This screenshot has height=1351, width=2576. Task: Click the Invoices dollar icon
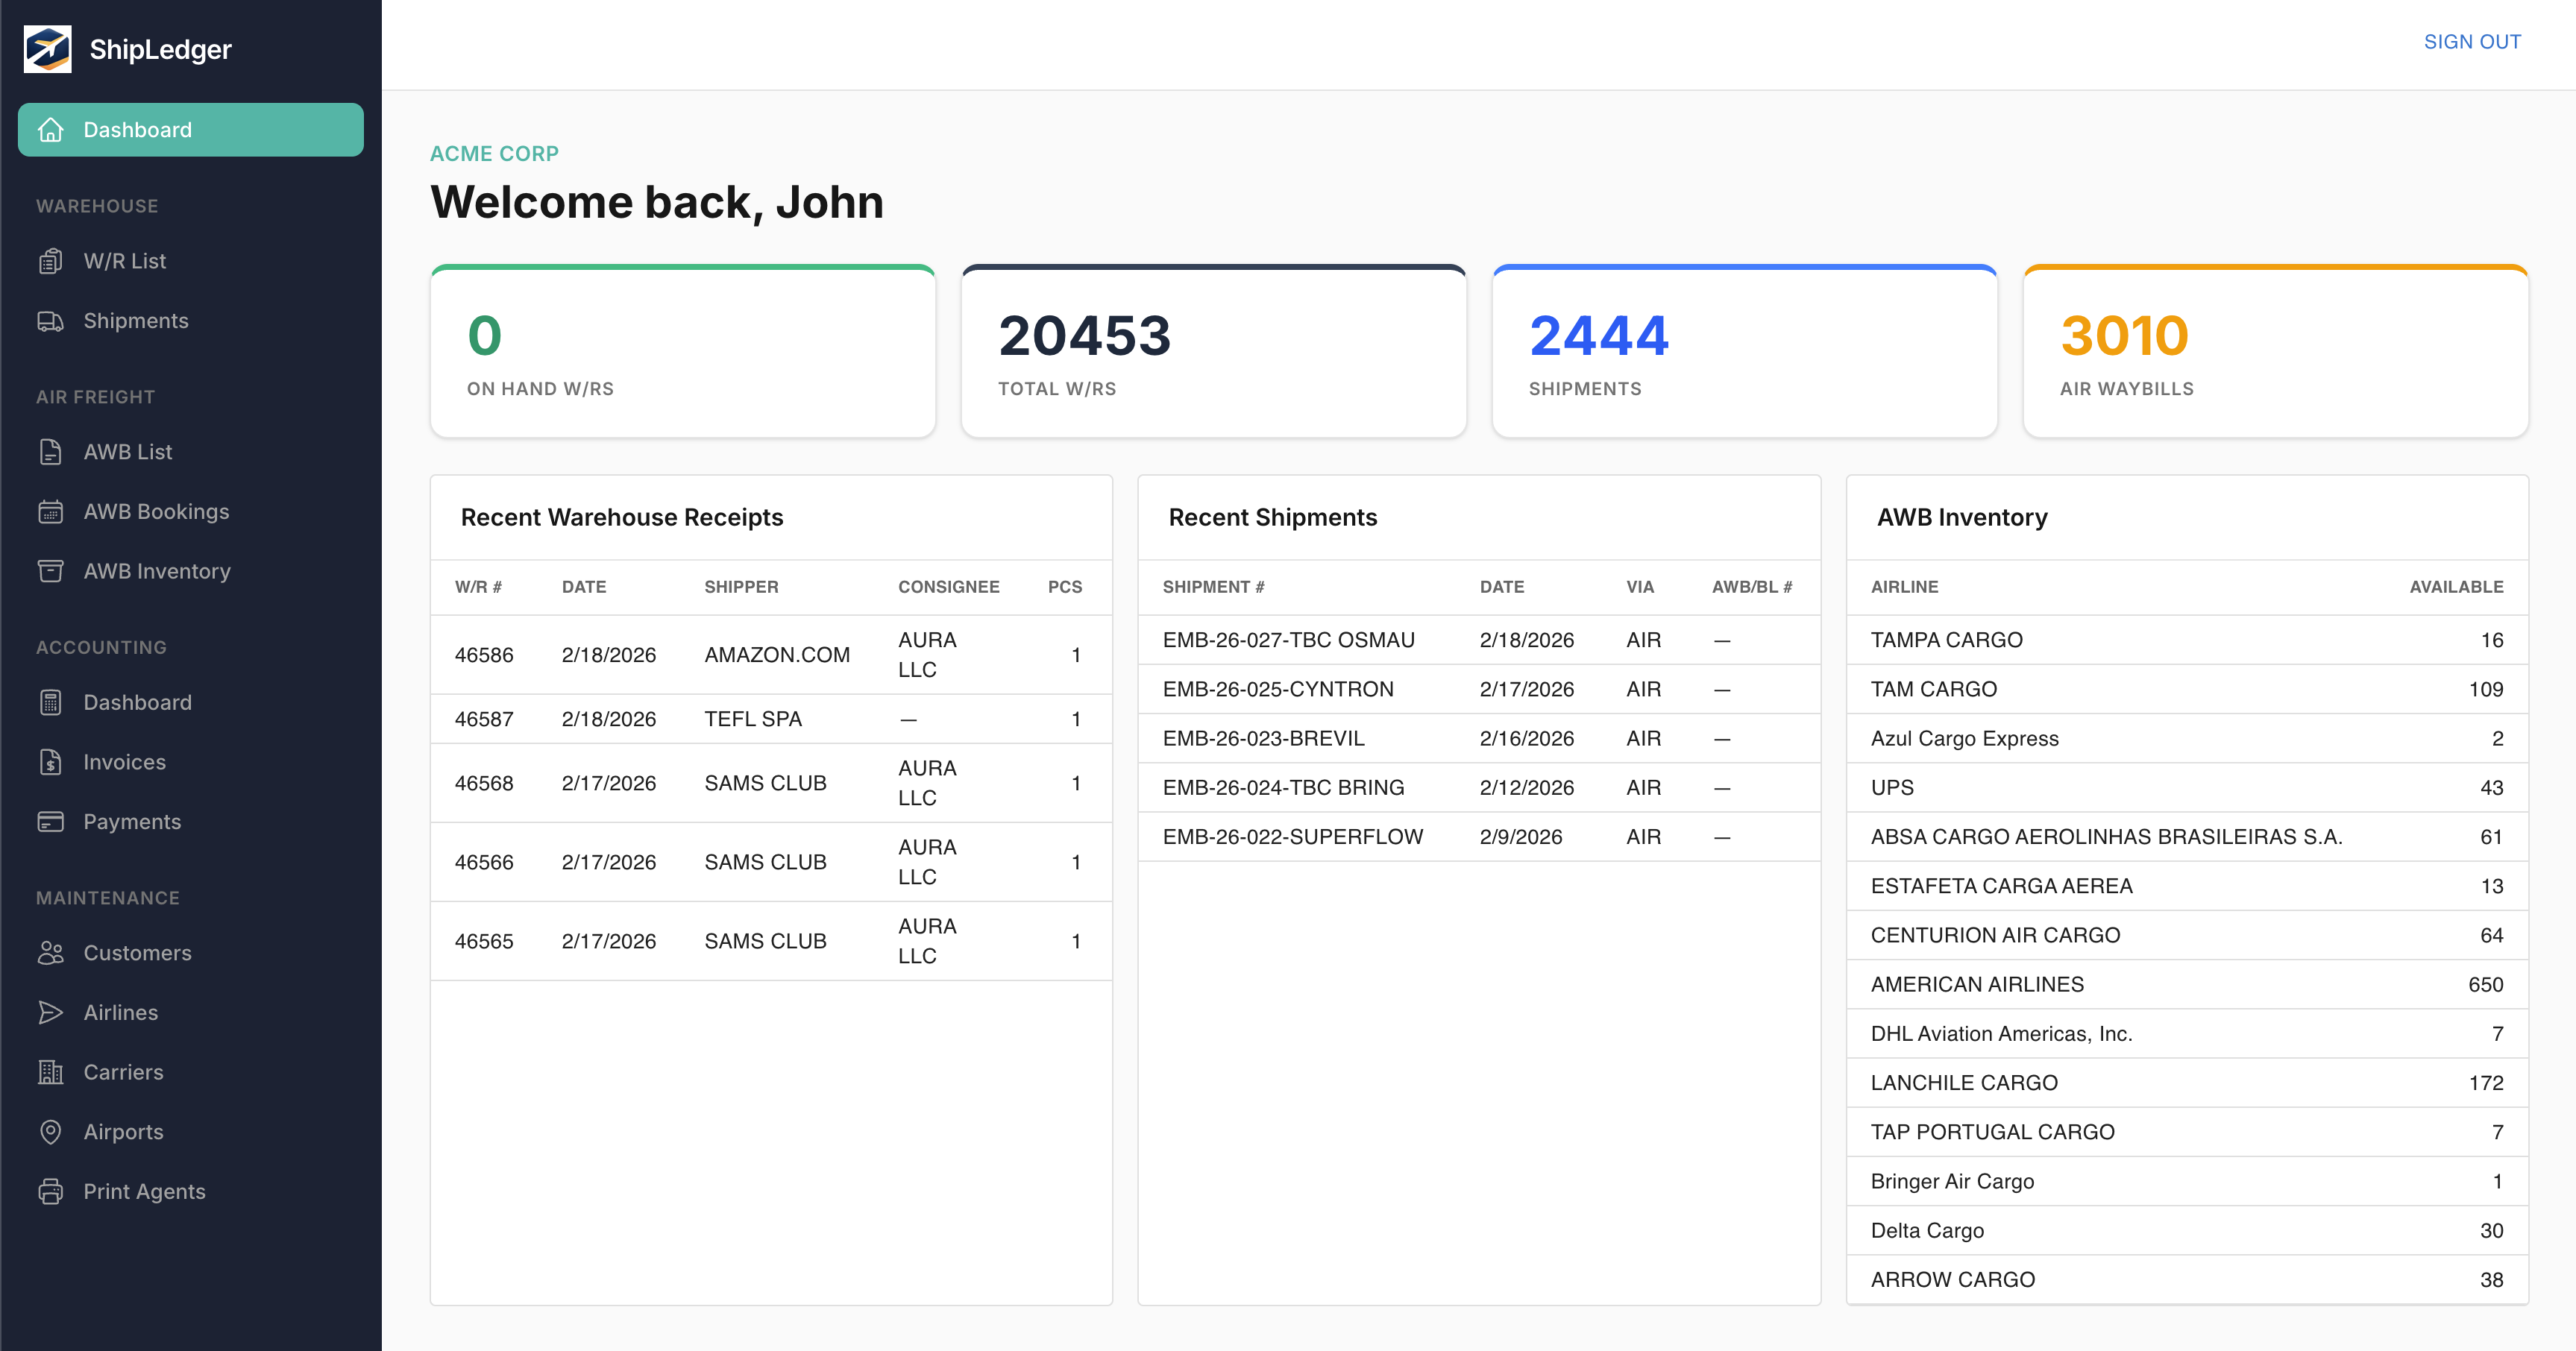tap(51, 761)
